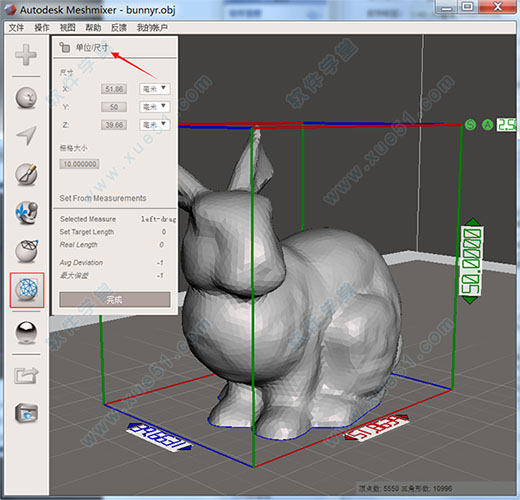Open the Analysis tool icon

[27, 290]
